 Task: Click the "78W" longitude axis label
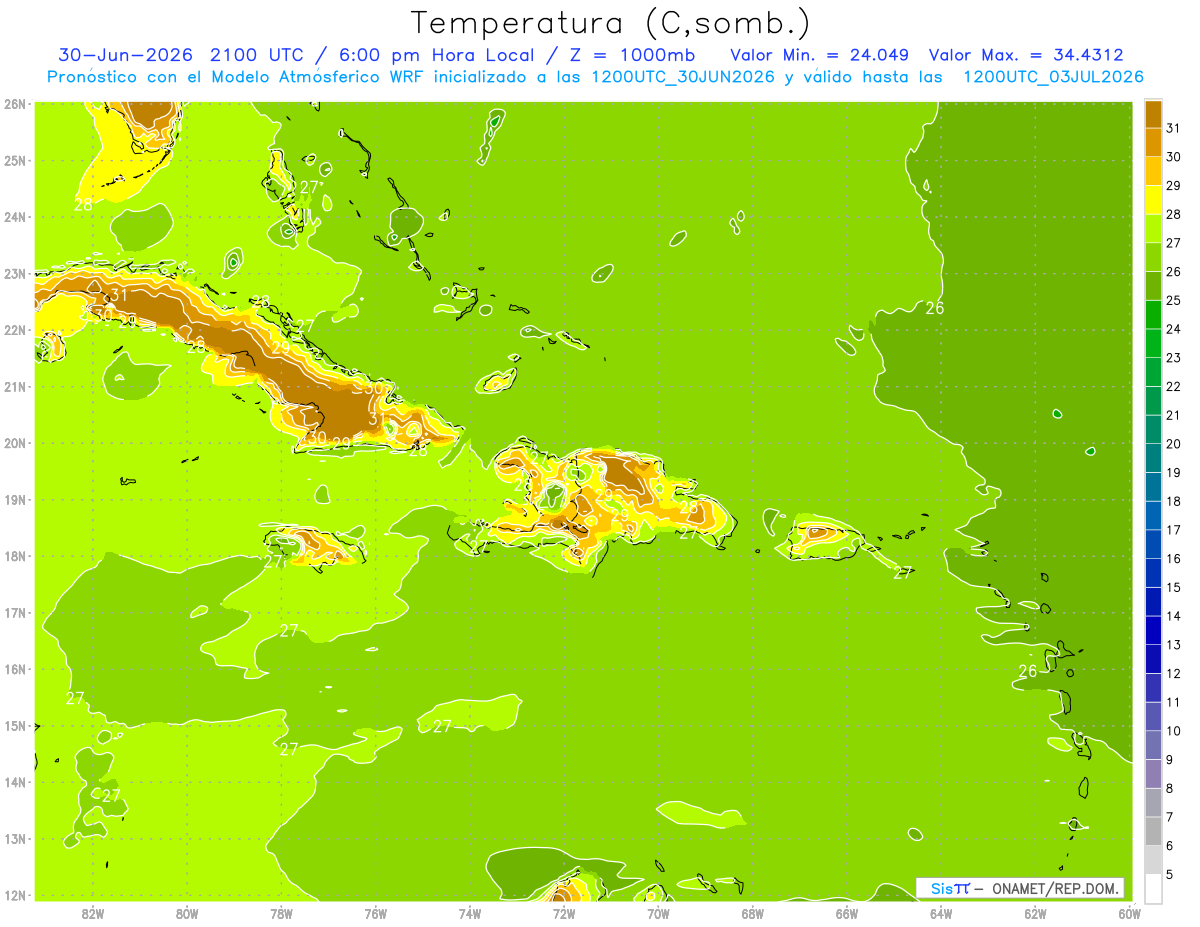point(281,912)
